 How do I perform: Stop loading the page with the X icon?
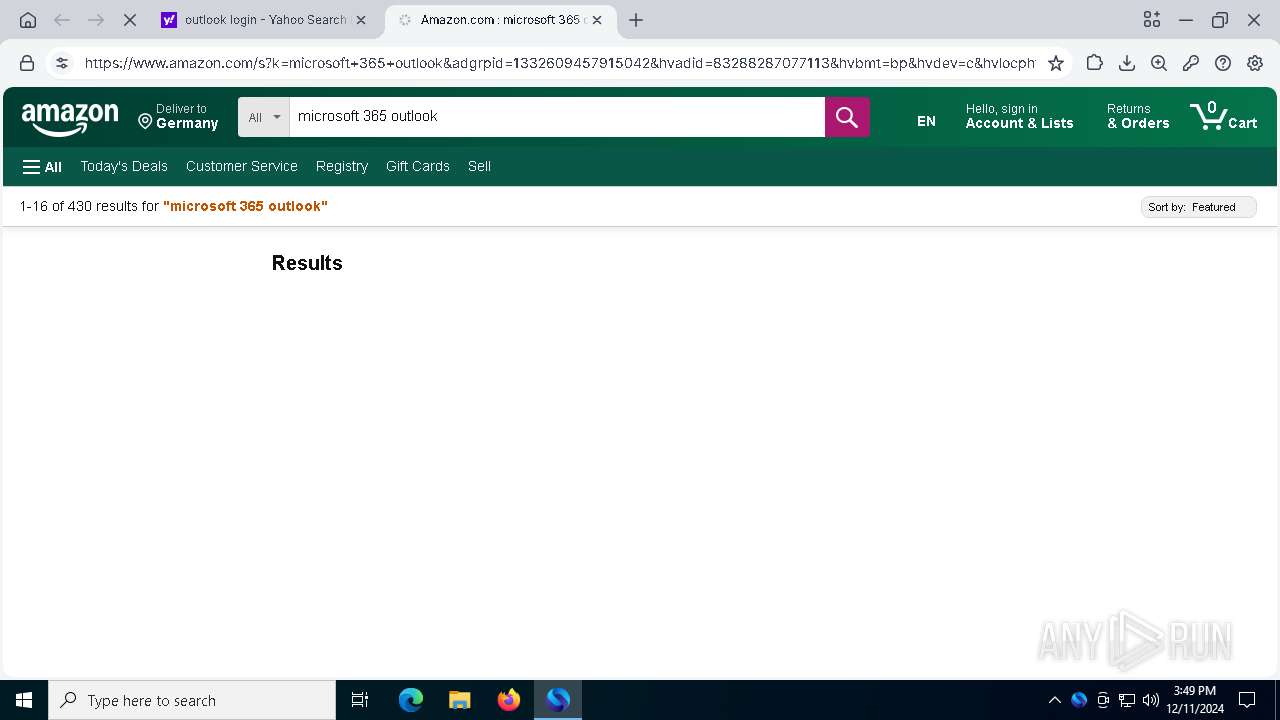pos(130,20)
